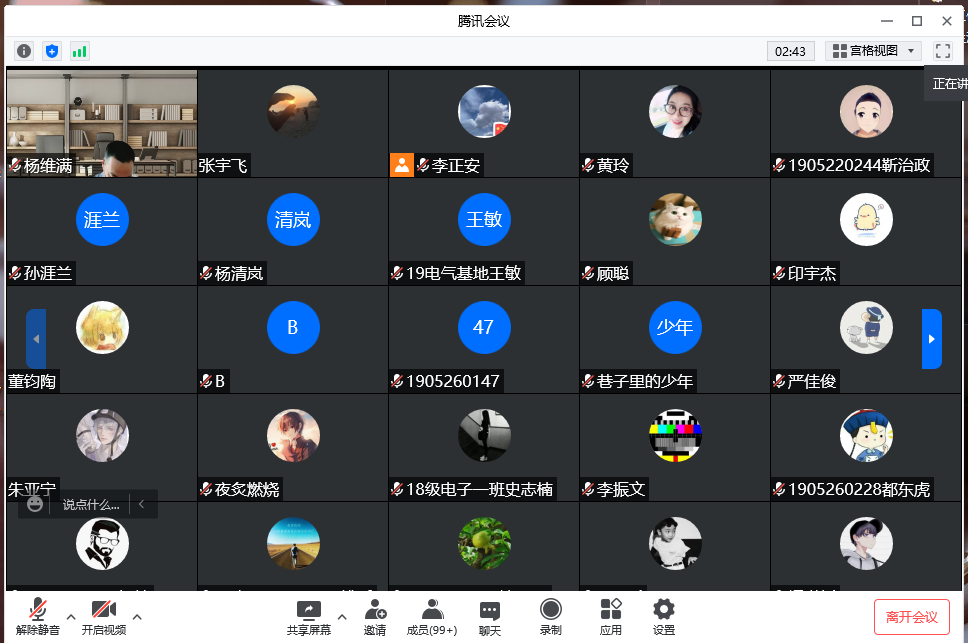
Task: Expand video options arrow beside 开启视频
Action: pos(137,616)
